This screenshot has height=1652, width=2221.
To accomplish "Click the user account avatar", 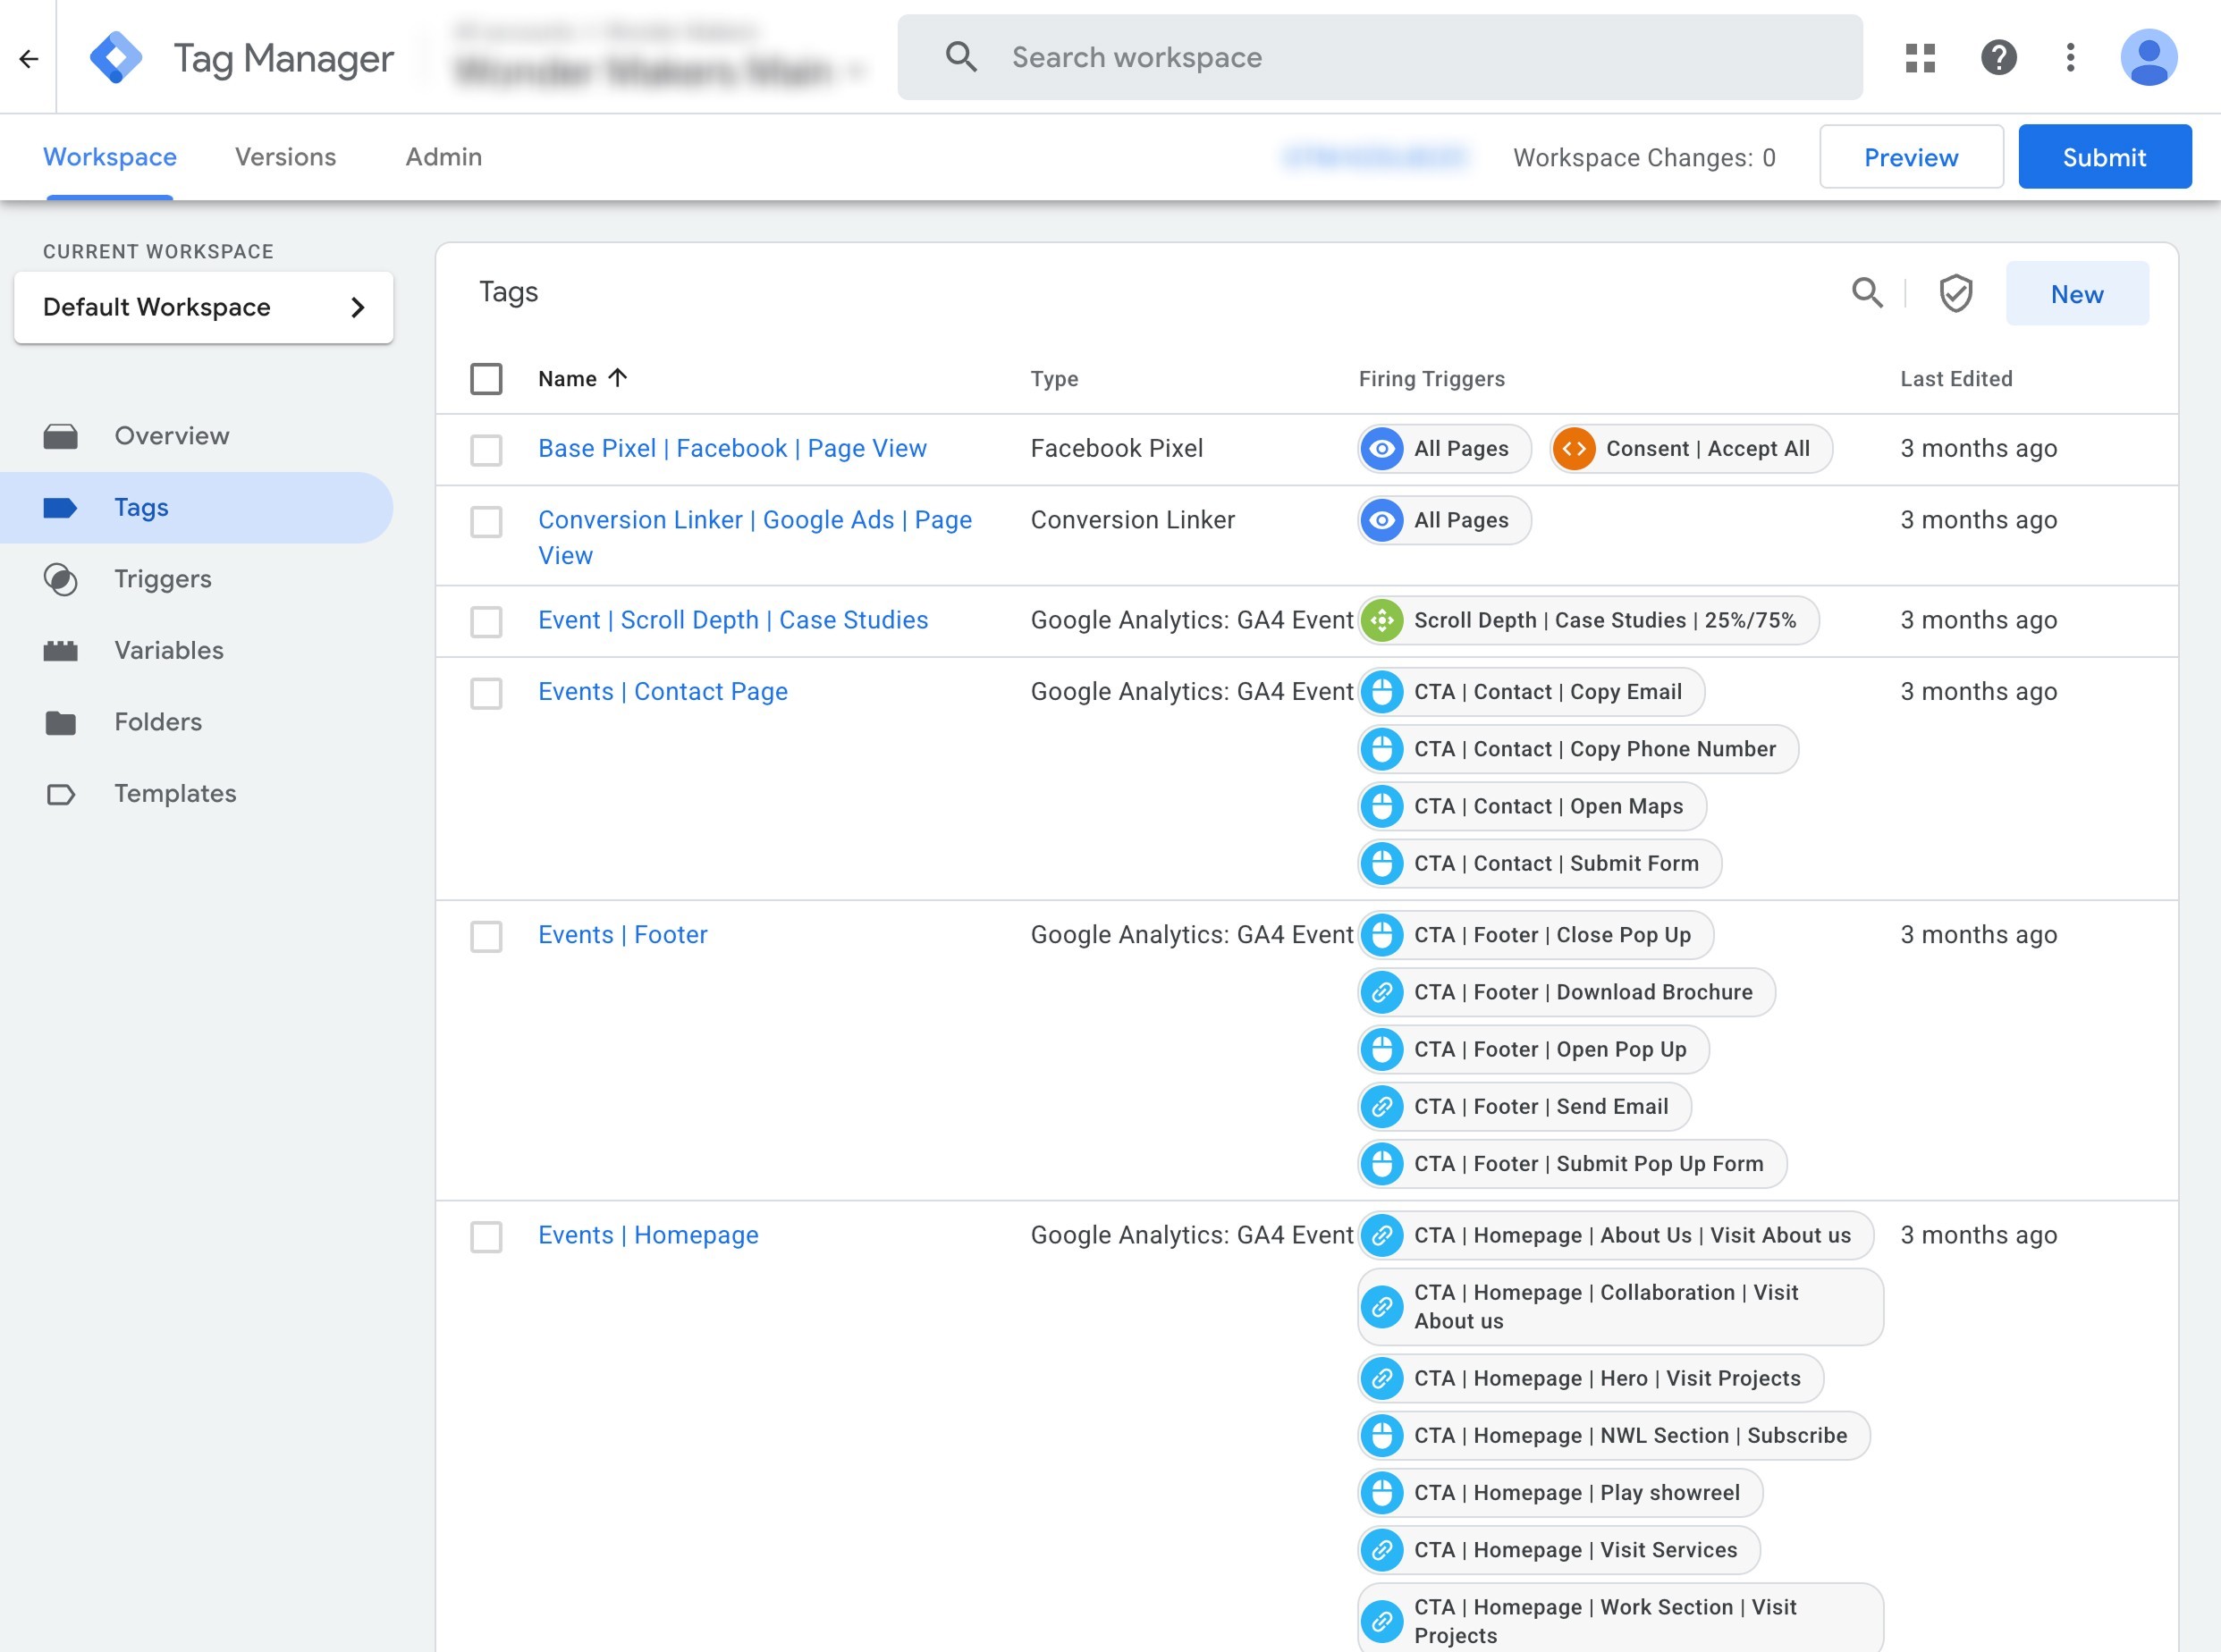I will (2148, 58).
